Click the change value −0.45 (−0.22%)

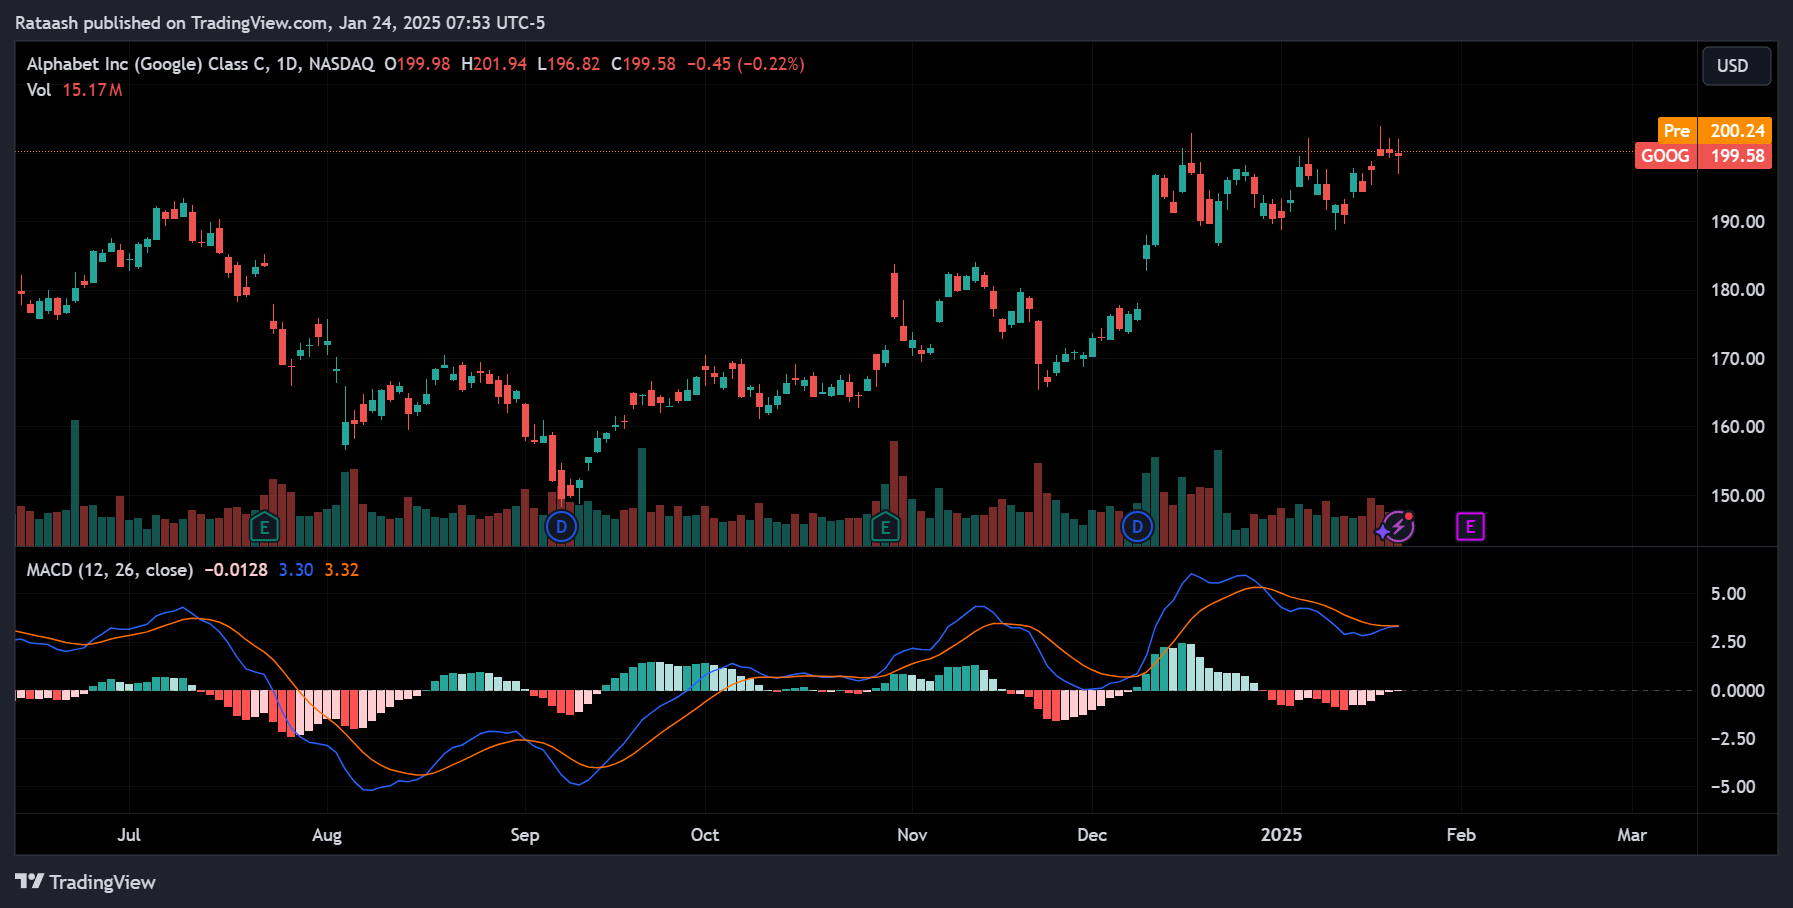(x=746, y=64)
